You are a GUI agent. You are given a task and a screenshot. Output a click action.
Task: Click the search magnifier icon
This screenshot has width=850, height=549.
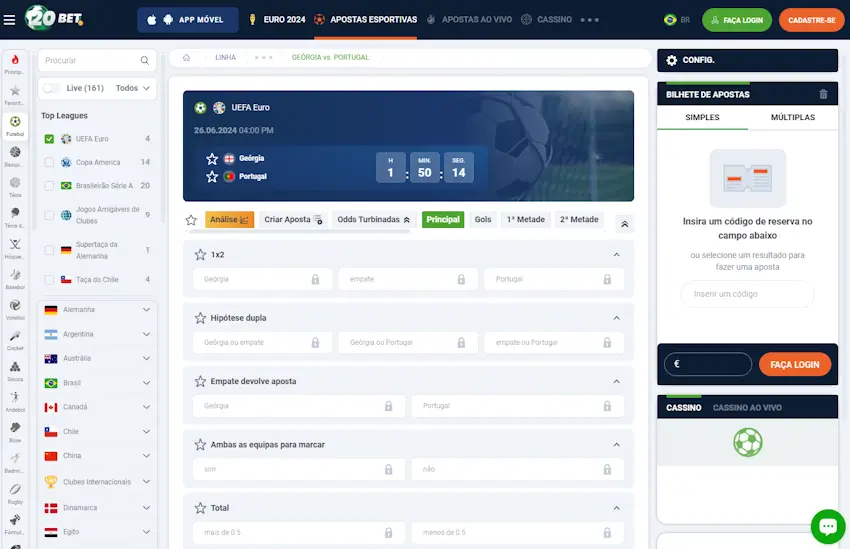pos(145,60)
